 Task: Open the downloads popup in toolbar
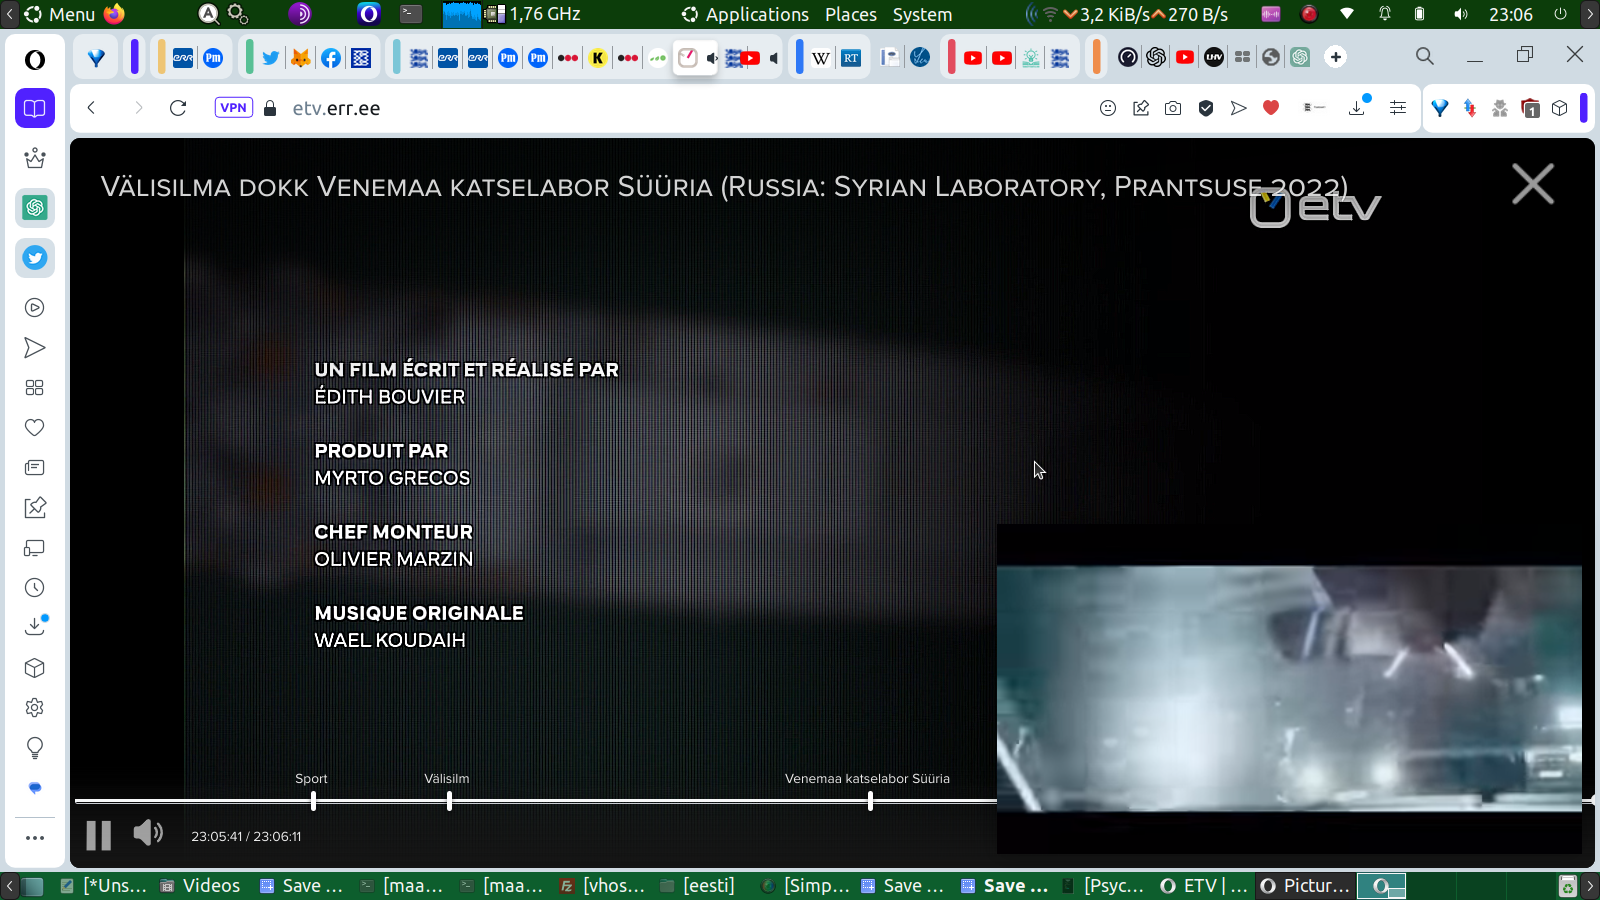[1357, 108]
